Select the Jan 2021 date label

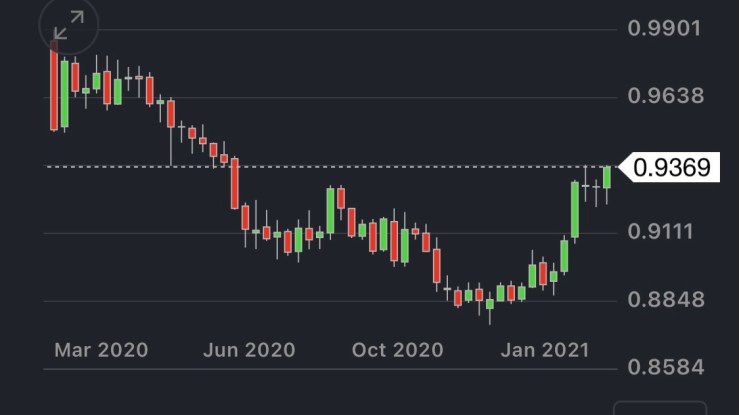coord(544,350)
